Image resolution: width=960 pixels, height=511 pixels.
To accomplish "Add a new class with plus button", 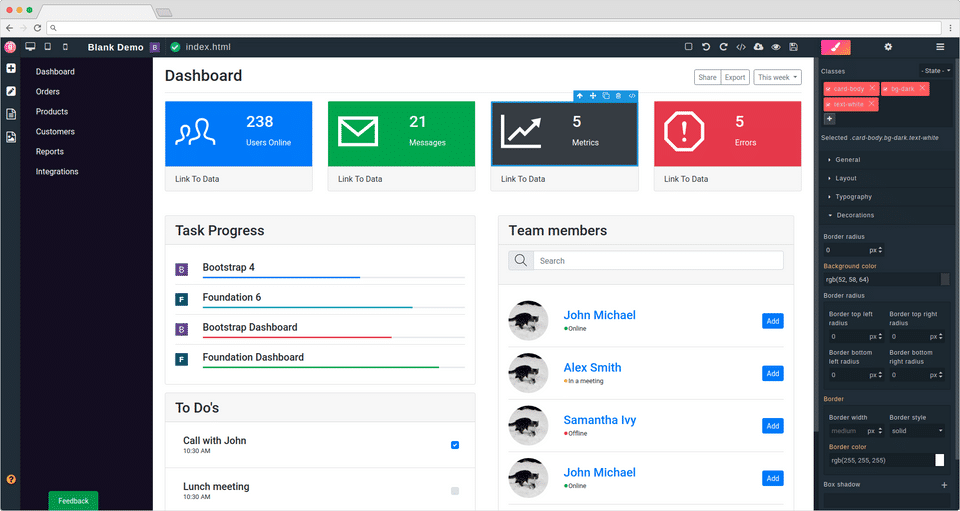I will pos(829,119).
